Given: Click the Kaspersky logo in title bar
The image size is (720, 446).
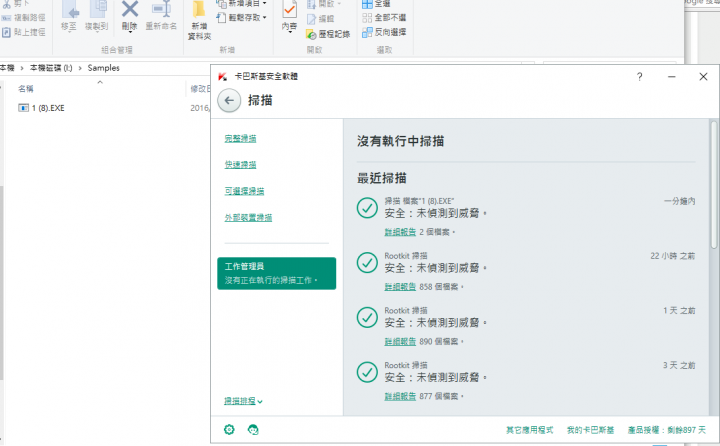Looking at the screenshot, I should pyautogui.click(x=223, y=76).
